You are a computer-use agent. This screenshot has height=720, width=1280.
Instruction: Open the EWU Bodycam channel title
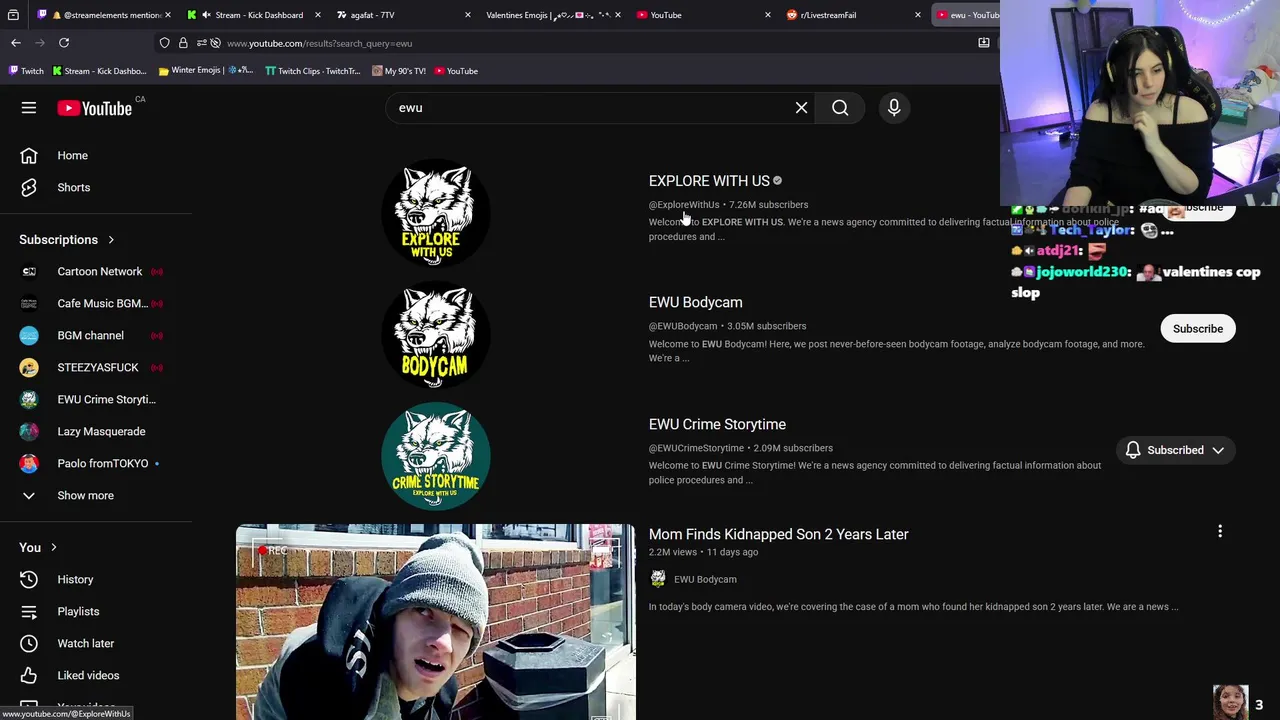pyautogui.click(x=695, y=302)
